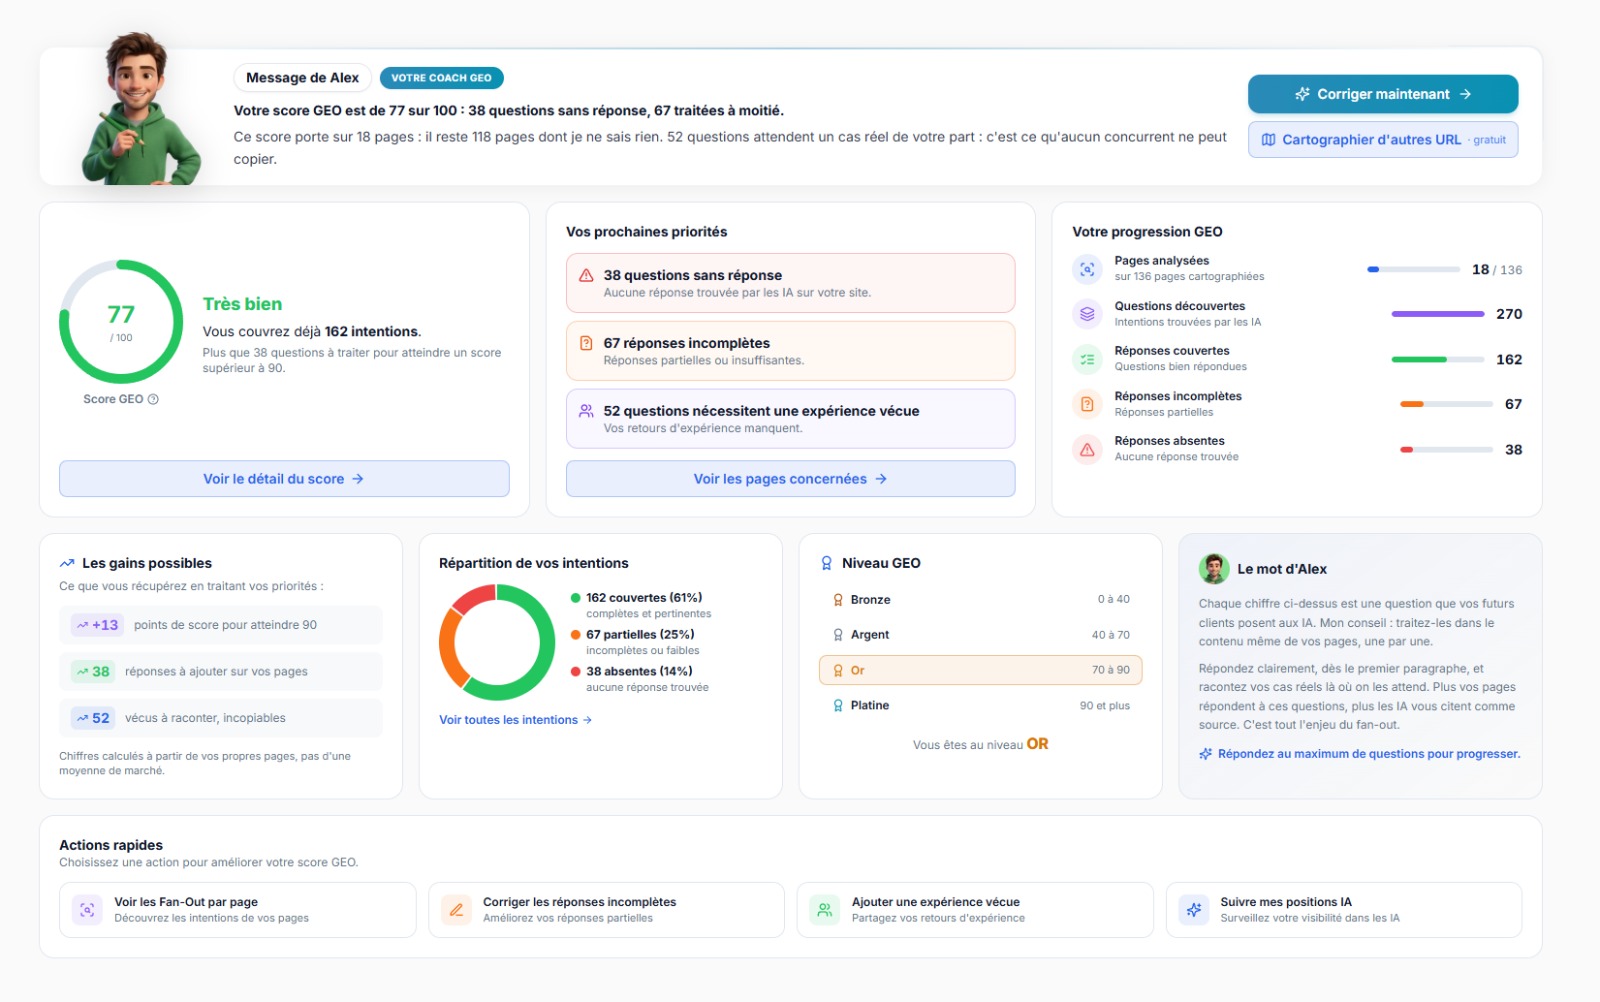Viewport: 1600px width, 1002px height.
Task: Click the Réponses couvertes checklist icon
Action: coord(1087,359)
